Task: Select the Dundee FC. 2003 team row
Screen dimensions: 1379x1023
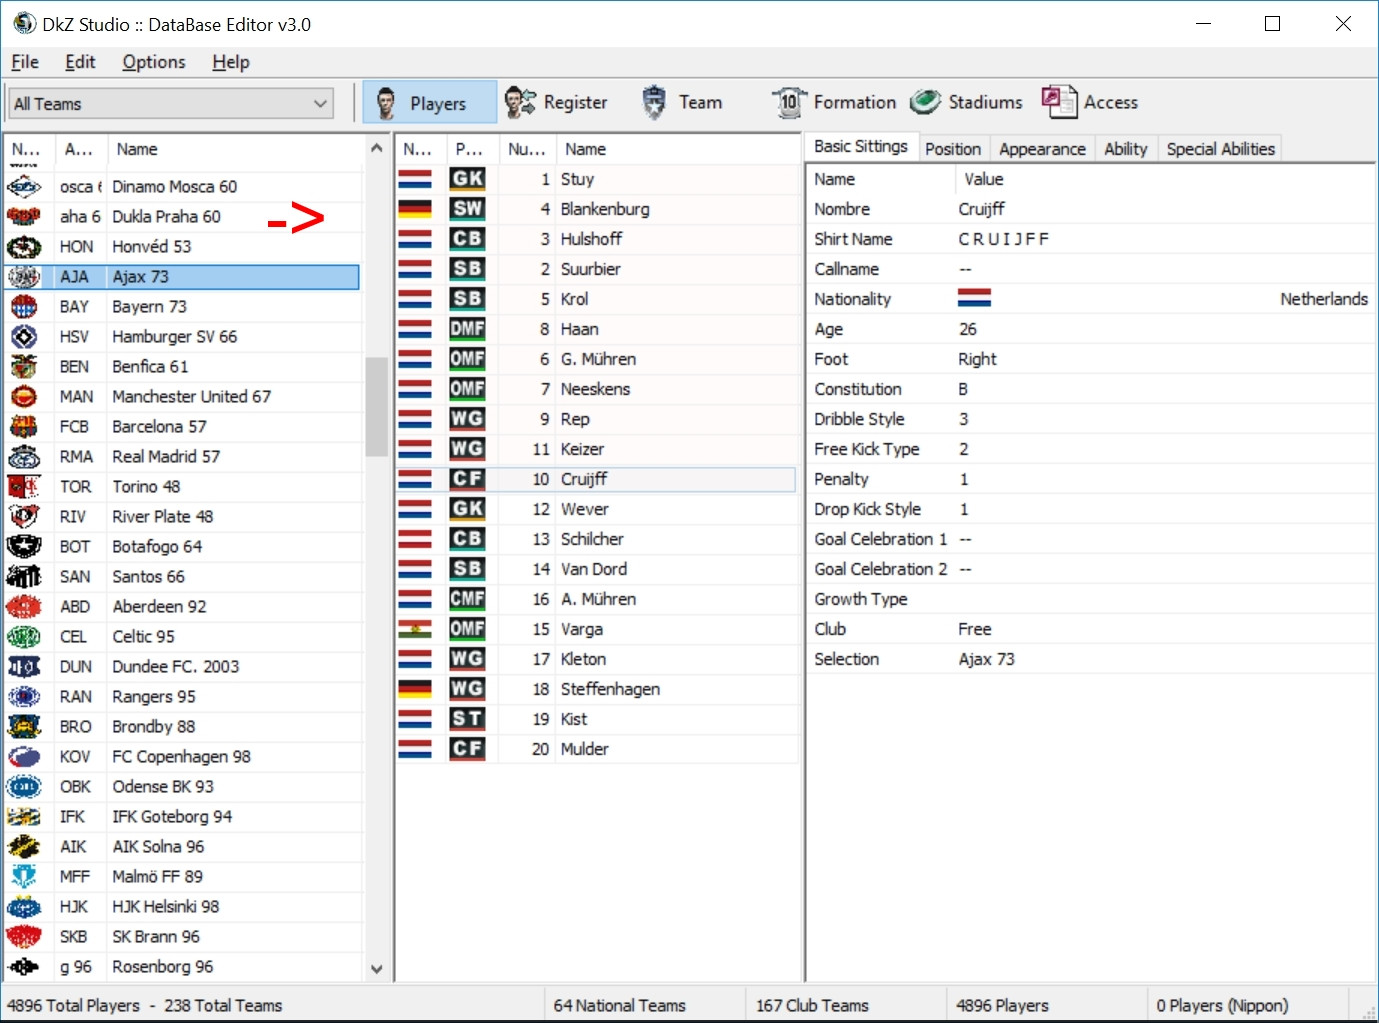Action: point(182,667)
